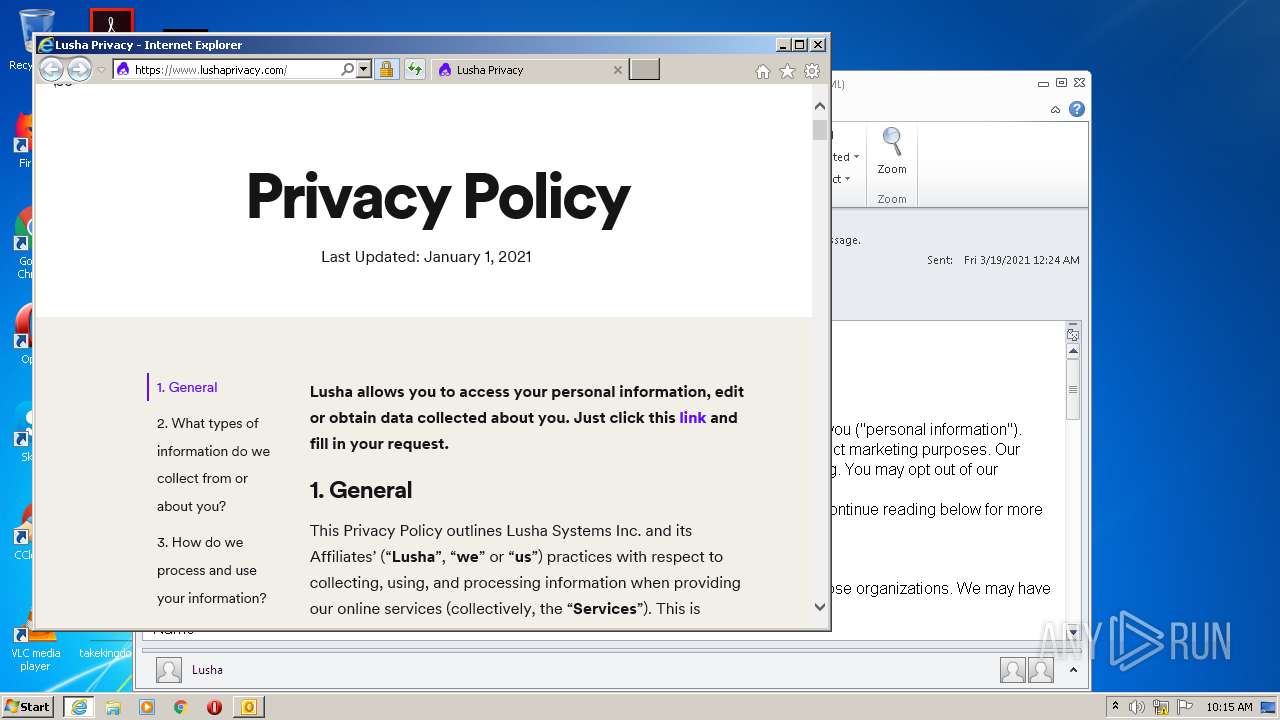Open the Windows Start menu

coord(28,706)
